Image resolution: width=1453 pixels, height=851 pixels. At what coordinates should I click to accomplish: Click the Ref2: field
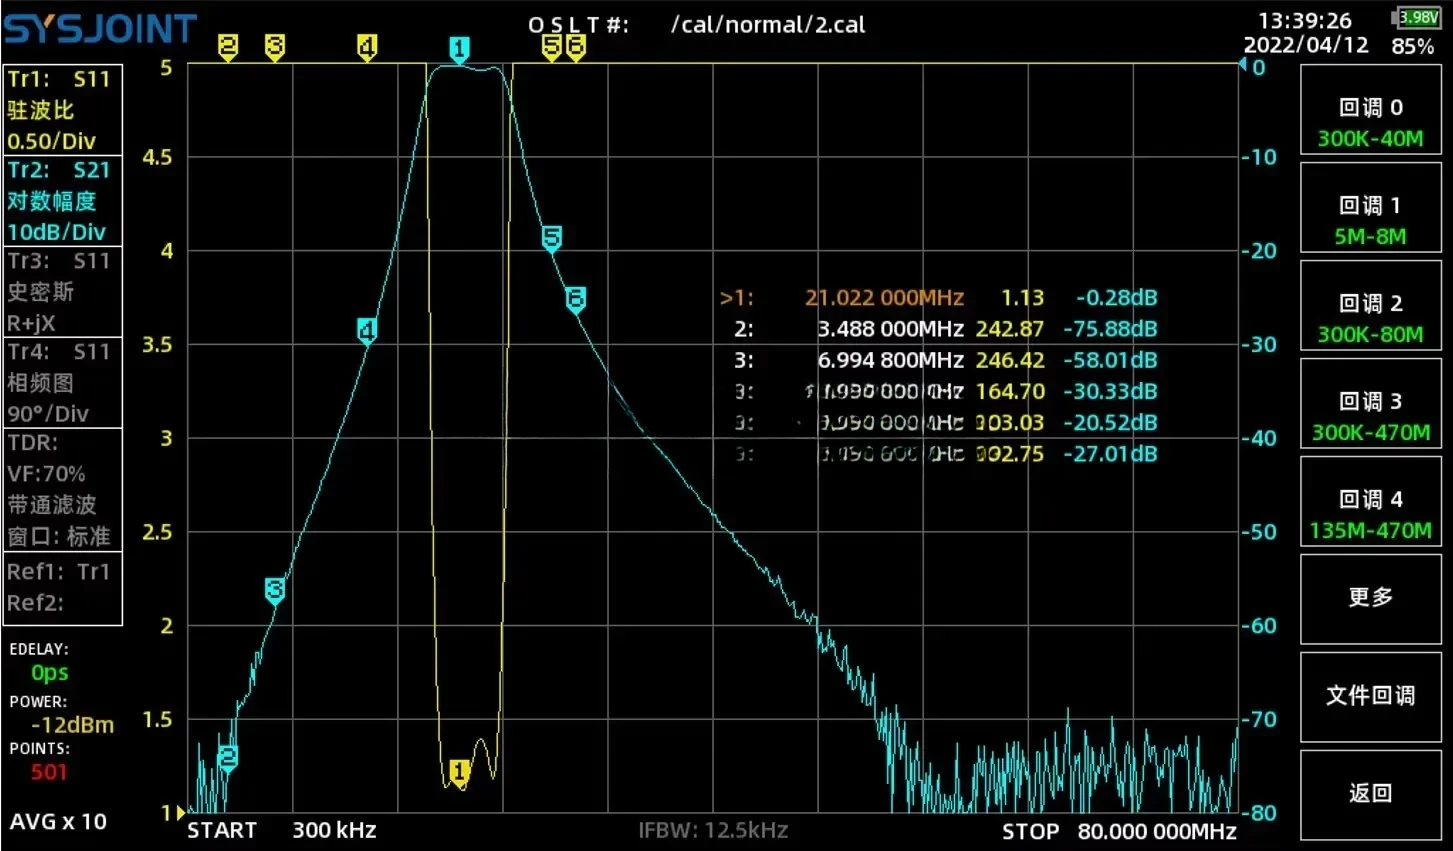(x=36, y=603)
